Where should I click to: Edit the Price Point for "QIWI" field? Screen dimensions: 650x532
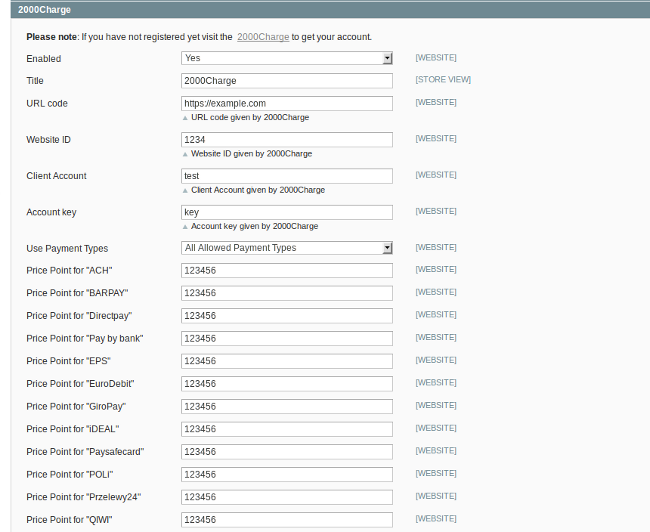coord(286,520)
